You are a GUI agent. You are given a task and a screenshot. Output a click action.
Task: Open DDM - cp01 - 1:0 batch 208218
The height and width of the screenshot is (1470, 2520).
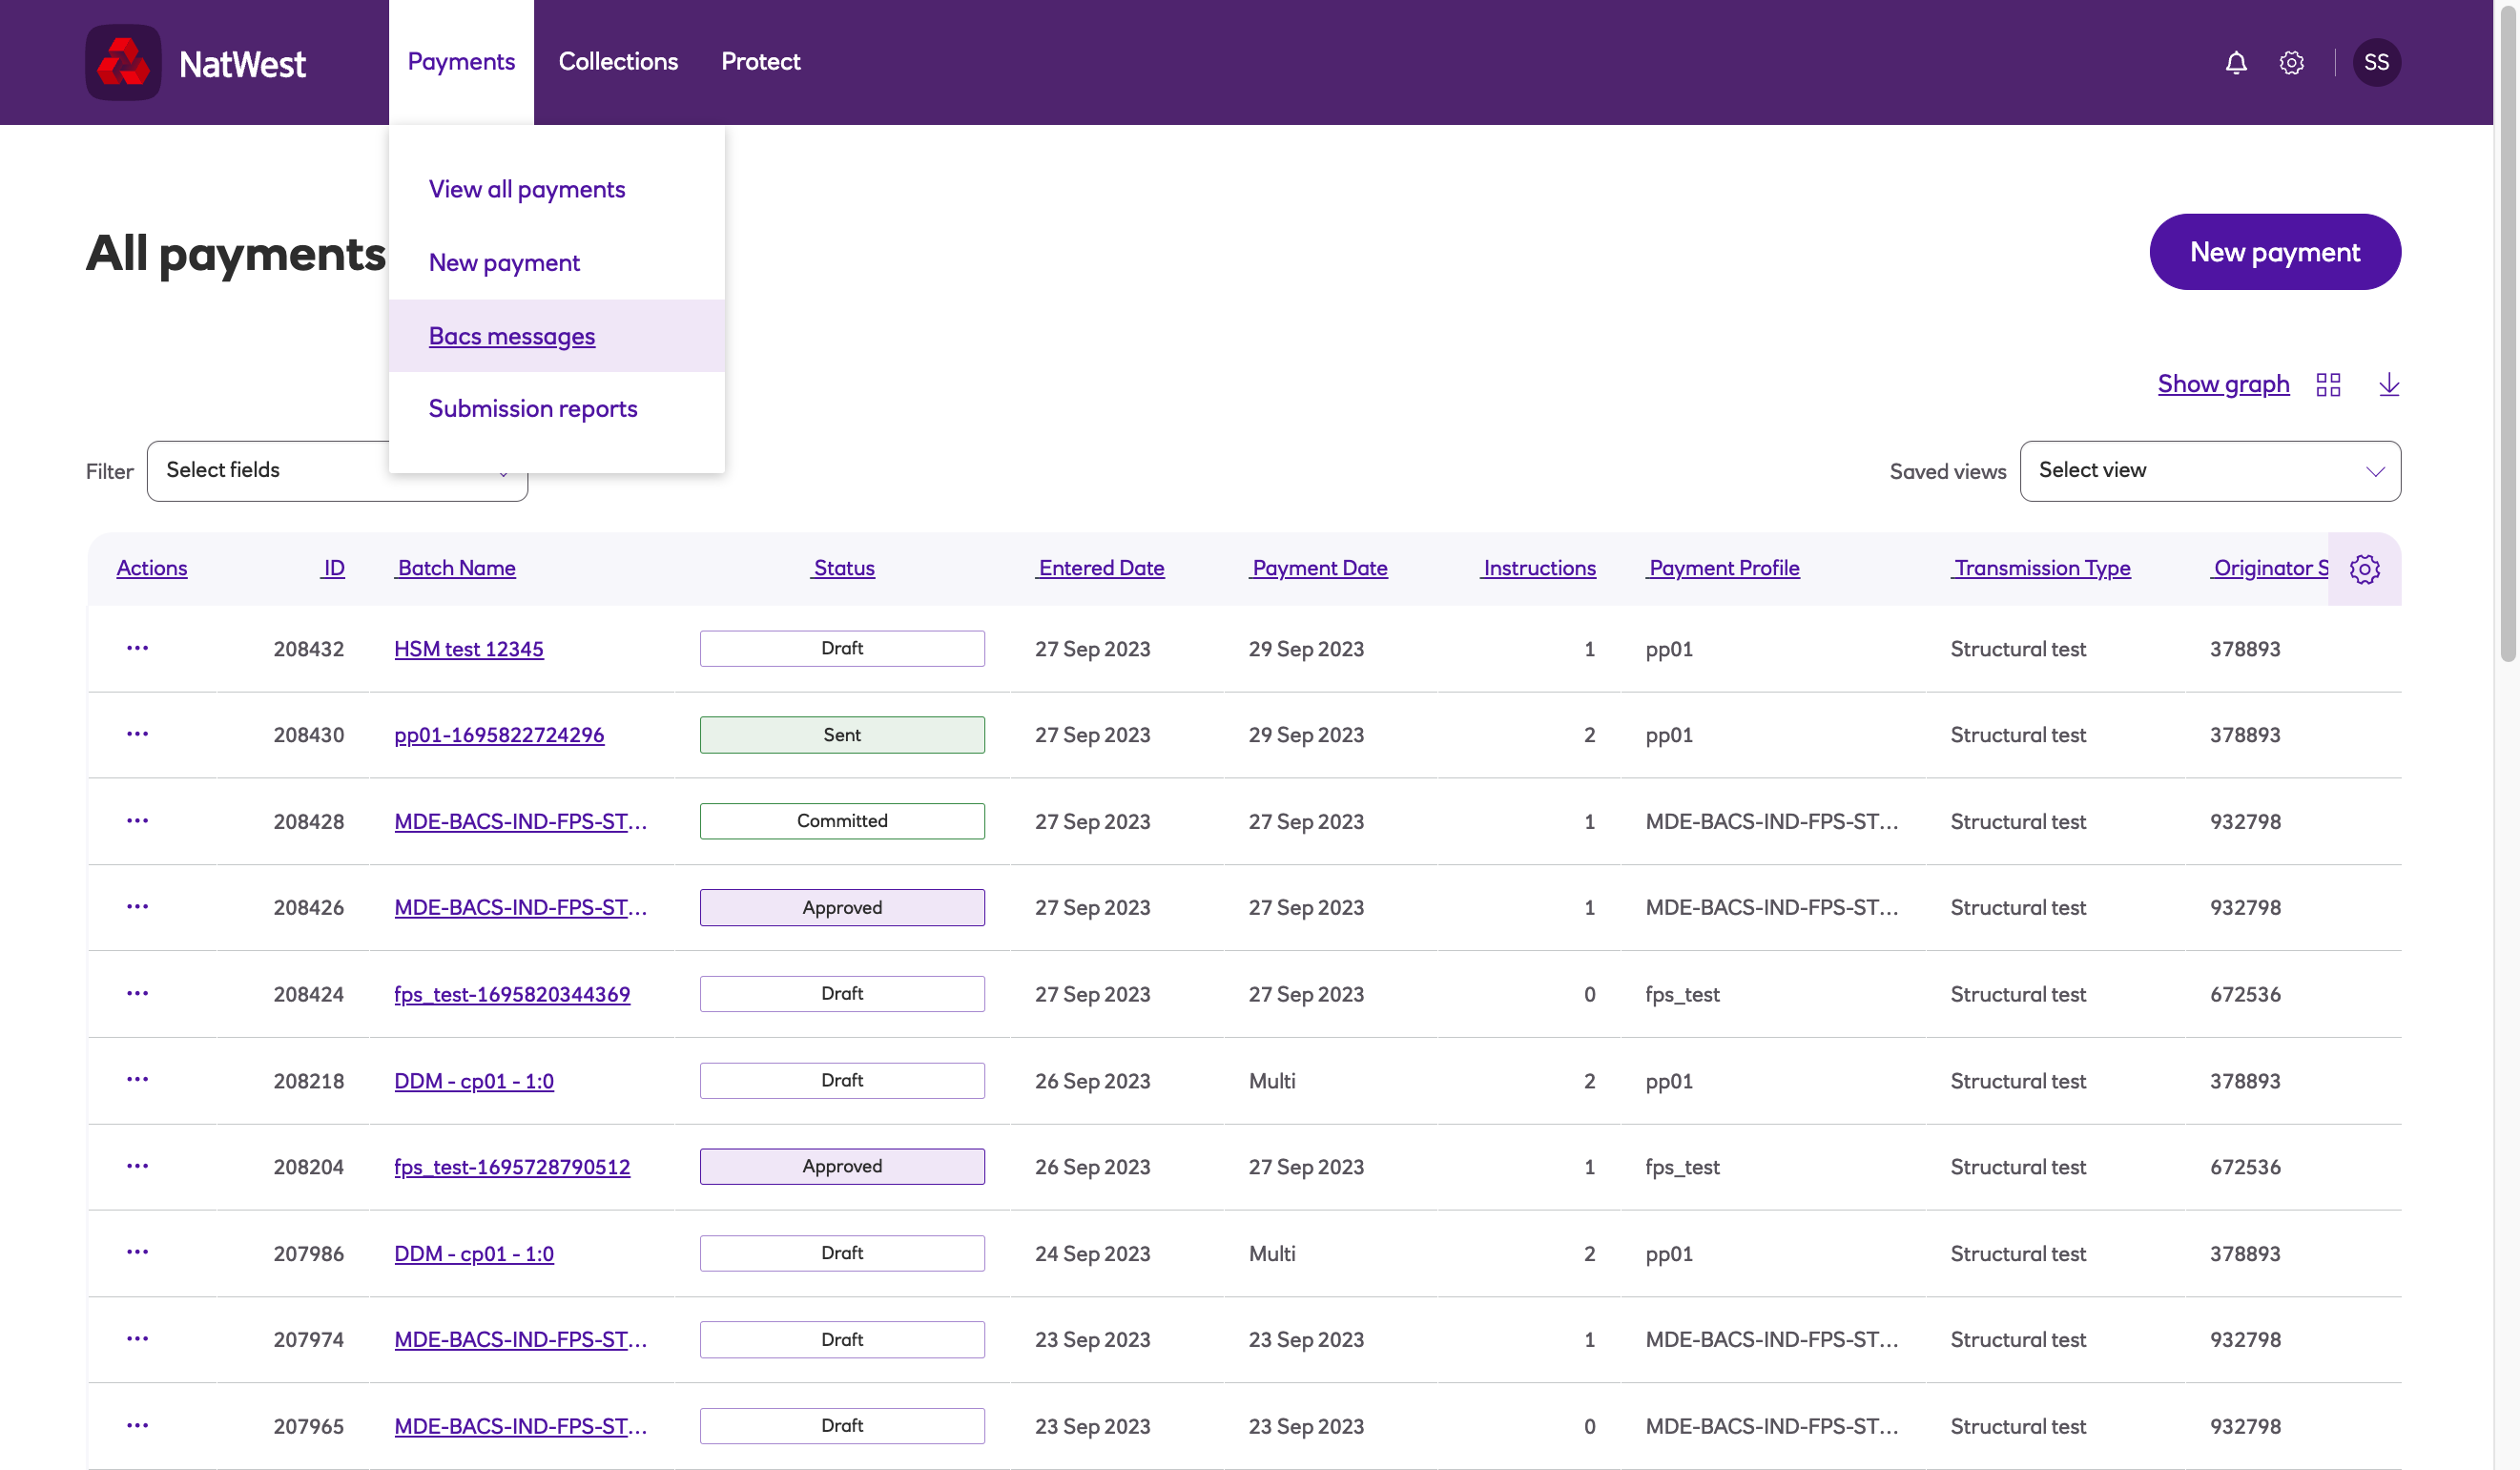point(474,1081)
